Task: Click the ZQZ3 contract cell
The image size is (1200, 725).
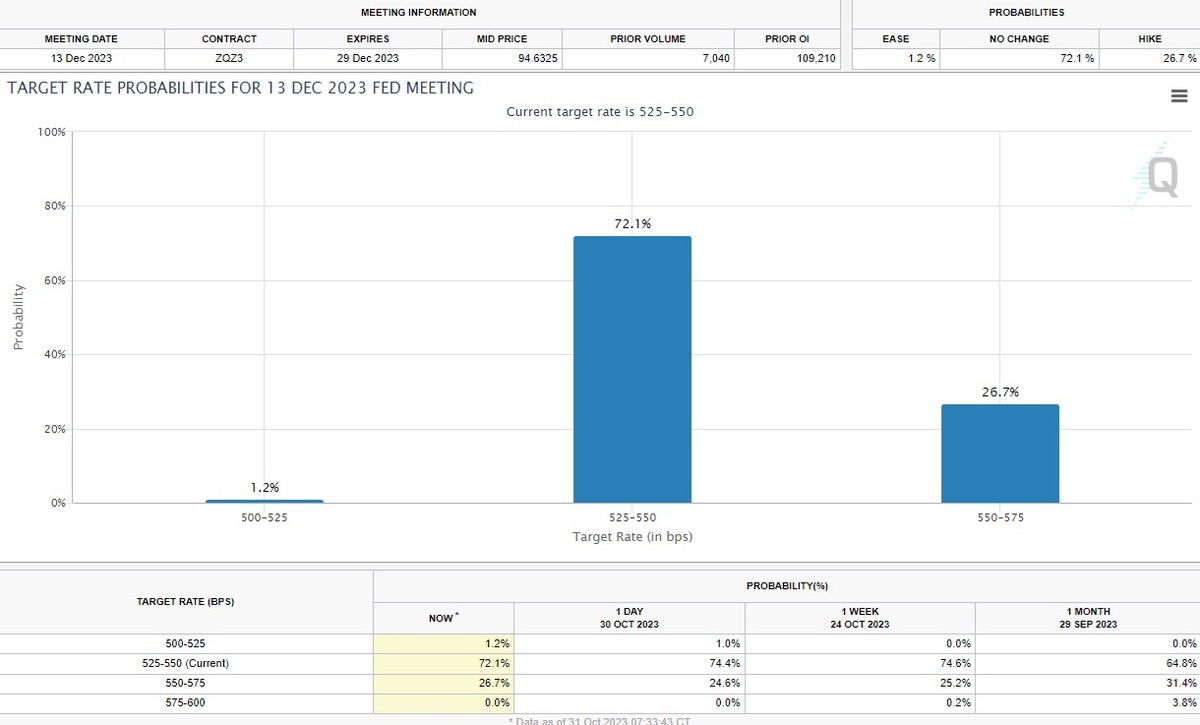Action: [x=229, y=59]
